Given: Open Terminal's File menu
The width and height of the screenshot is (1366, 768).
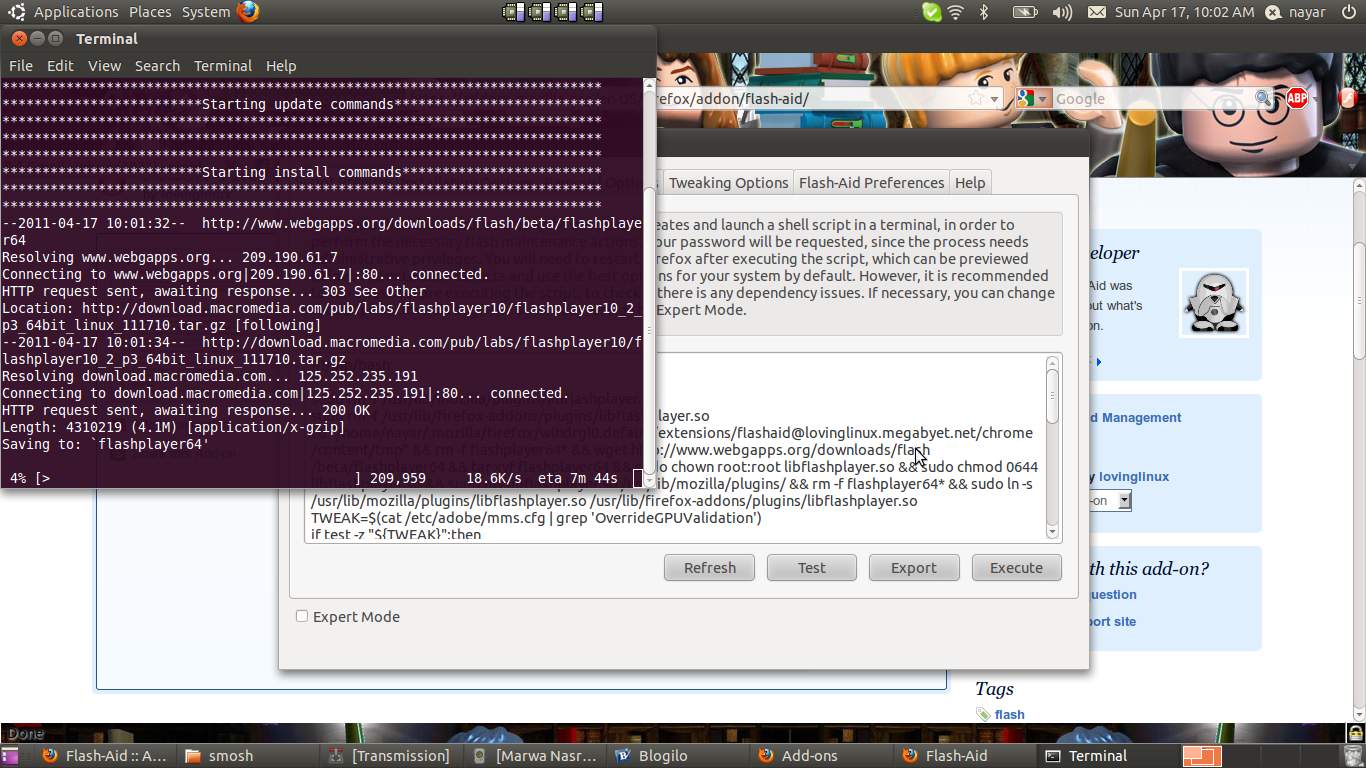Looking at the screenshot, I should tap(20, 65).
